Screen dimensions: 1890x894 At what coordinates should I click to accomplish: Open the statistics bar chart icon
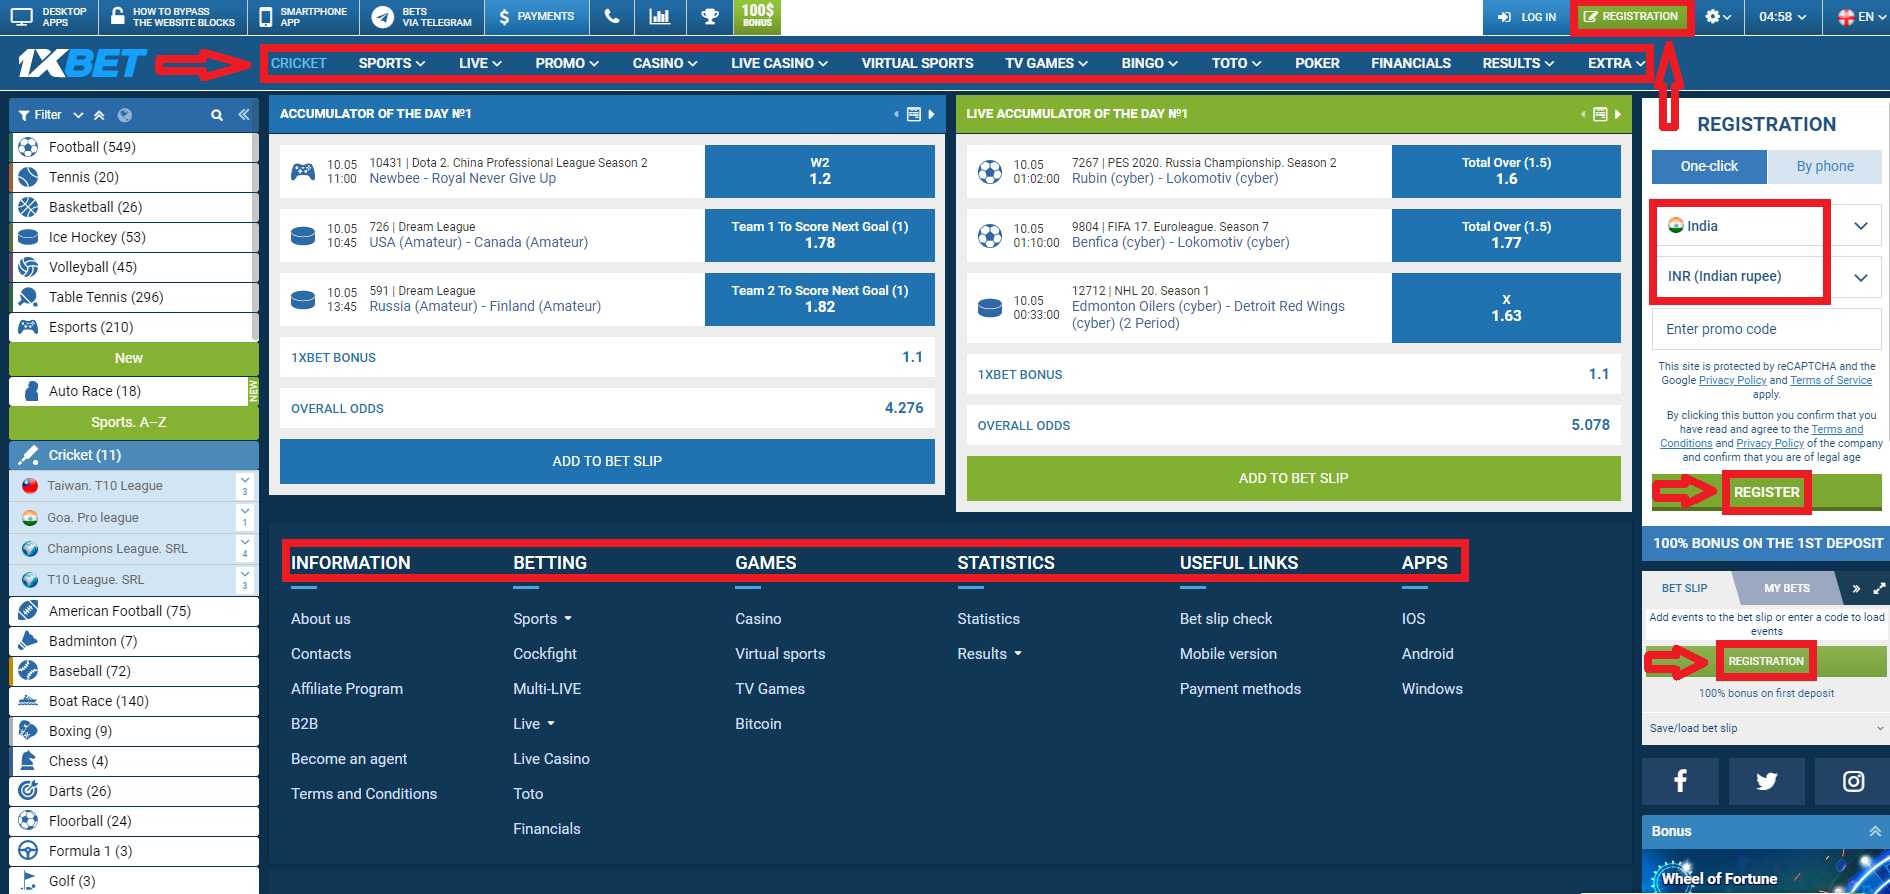pos(659,17)
